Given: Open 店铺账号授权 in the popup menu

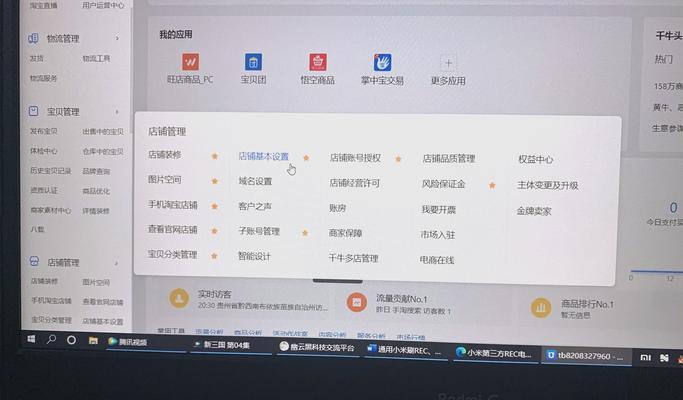Looking at the screenshot, I should [355, 158].
